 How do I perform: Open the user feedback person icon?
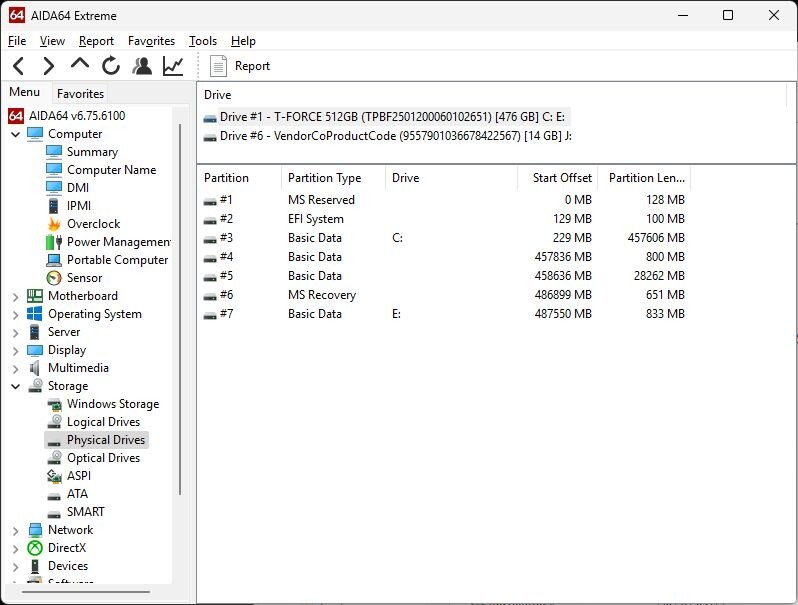[142, 66]
